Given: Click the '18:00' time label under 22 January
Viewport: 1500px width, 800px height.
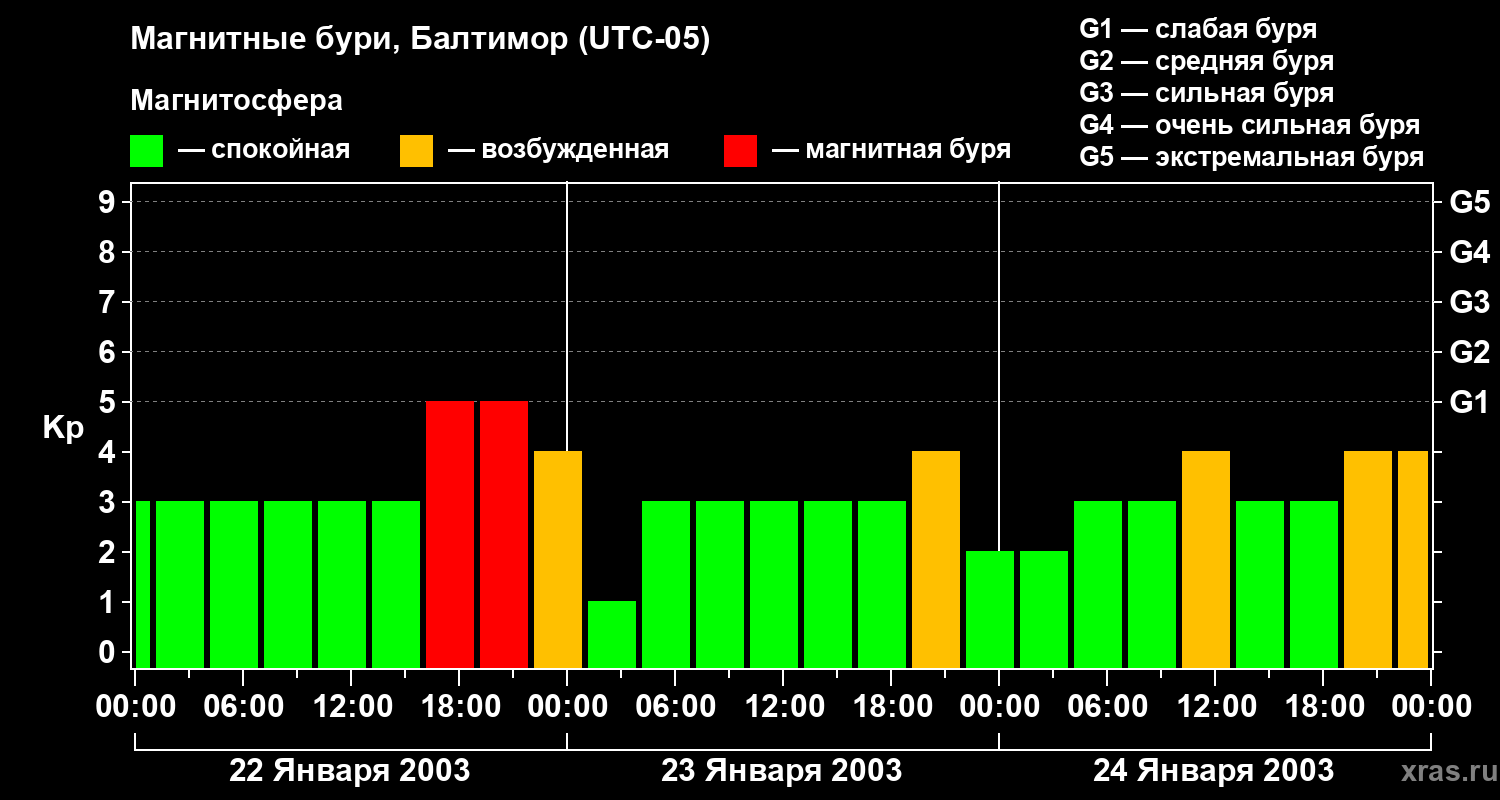Looking at the screenshot, I should pyautogui.click(x=459, y=707).
